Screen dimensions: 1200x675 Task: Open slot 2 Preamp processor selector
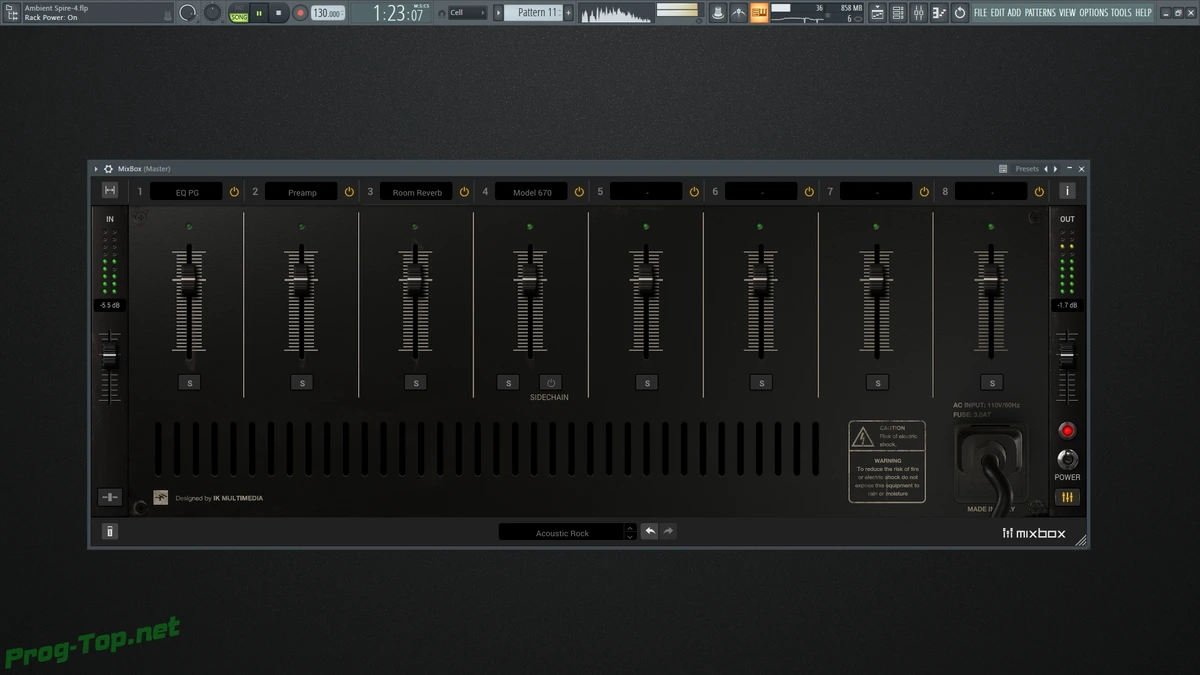pos(301,191)
